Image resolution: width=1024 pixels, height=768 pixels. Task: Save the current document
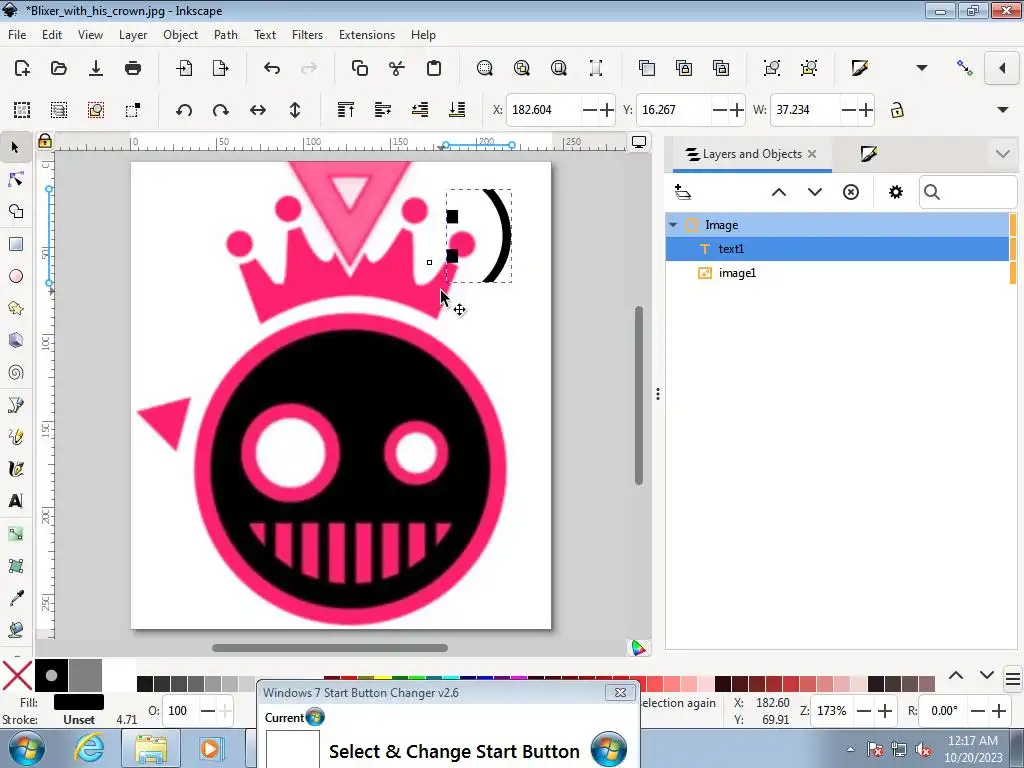point(96,68)
